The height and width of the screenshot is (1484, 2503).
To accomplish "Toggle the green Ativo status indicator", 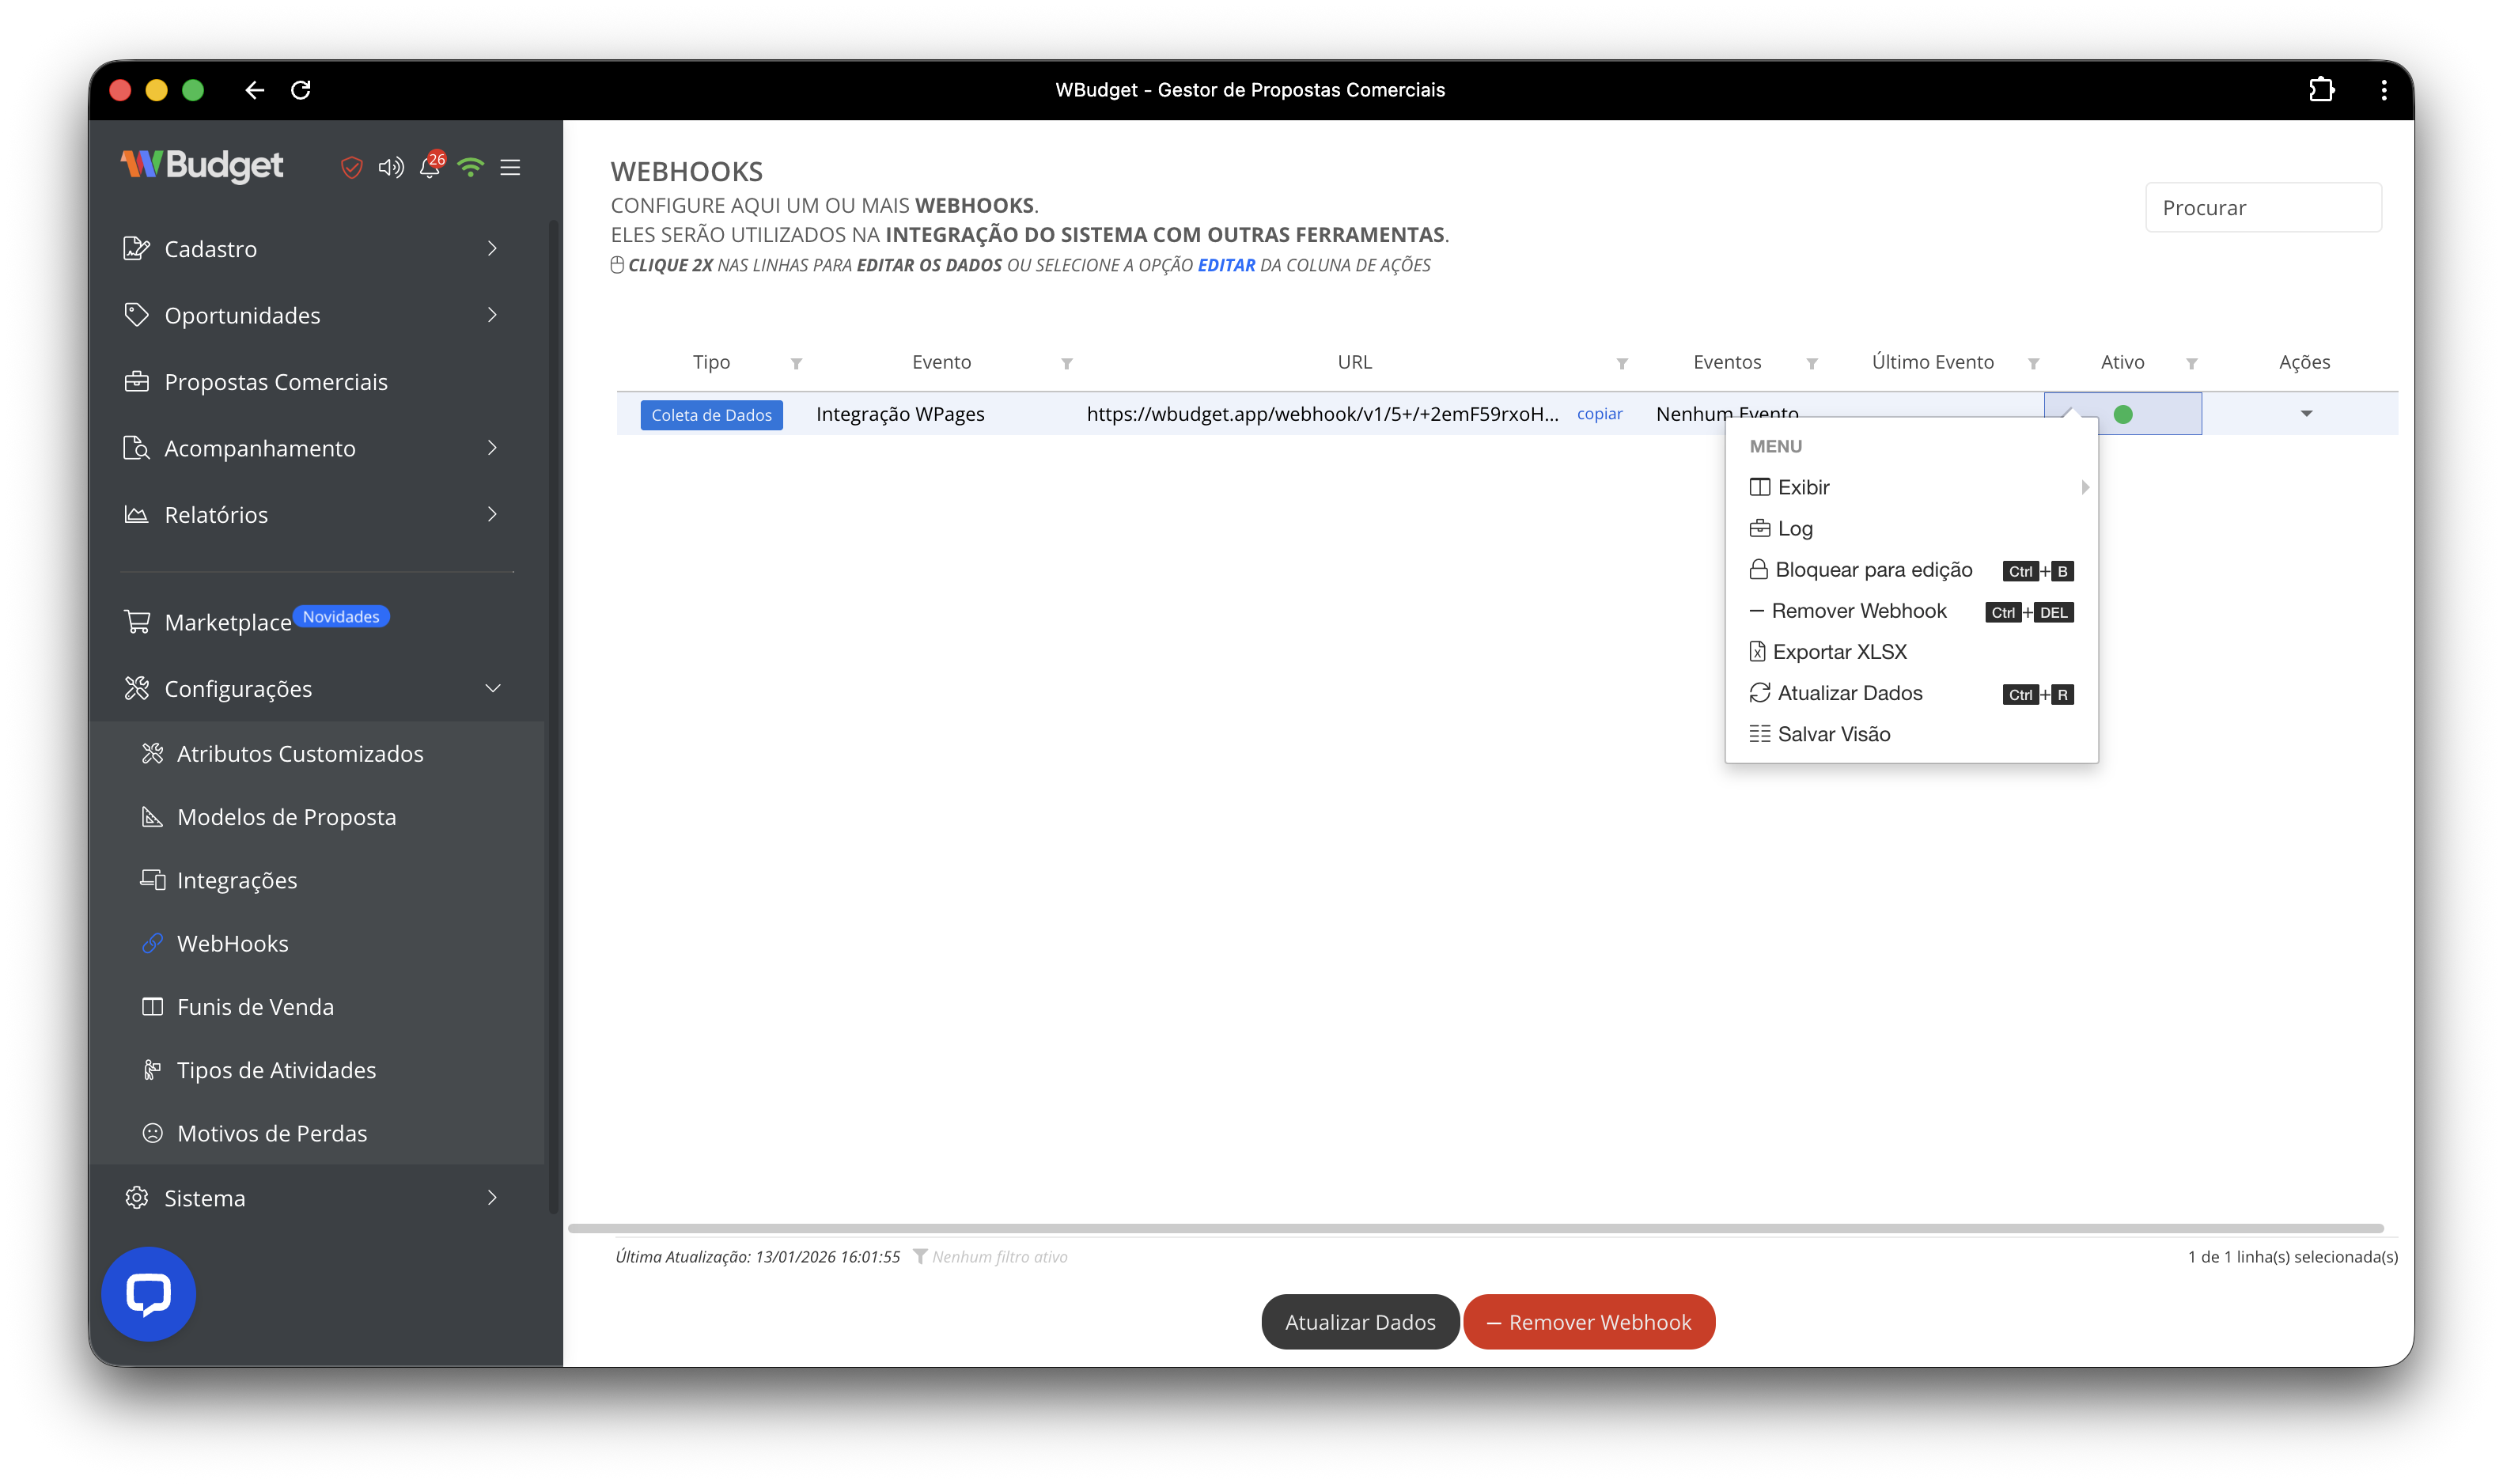I will pyautogui.click(x=2122, y=413).
